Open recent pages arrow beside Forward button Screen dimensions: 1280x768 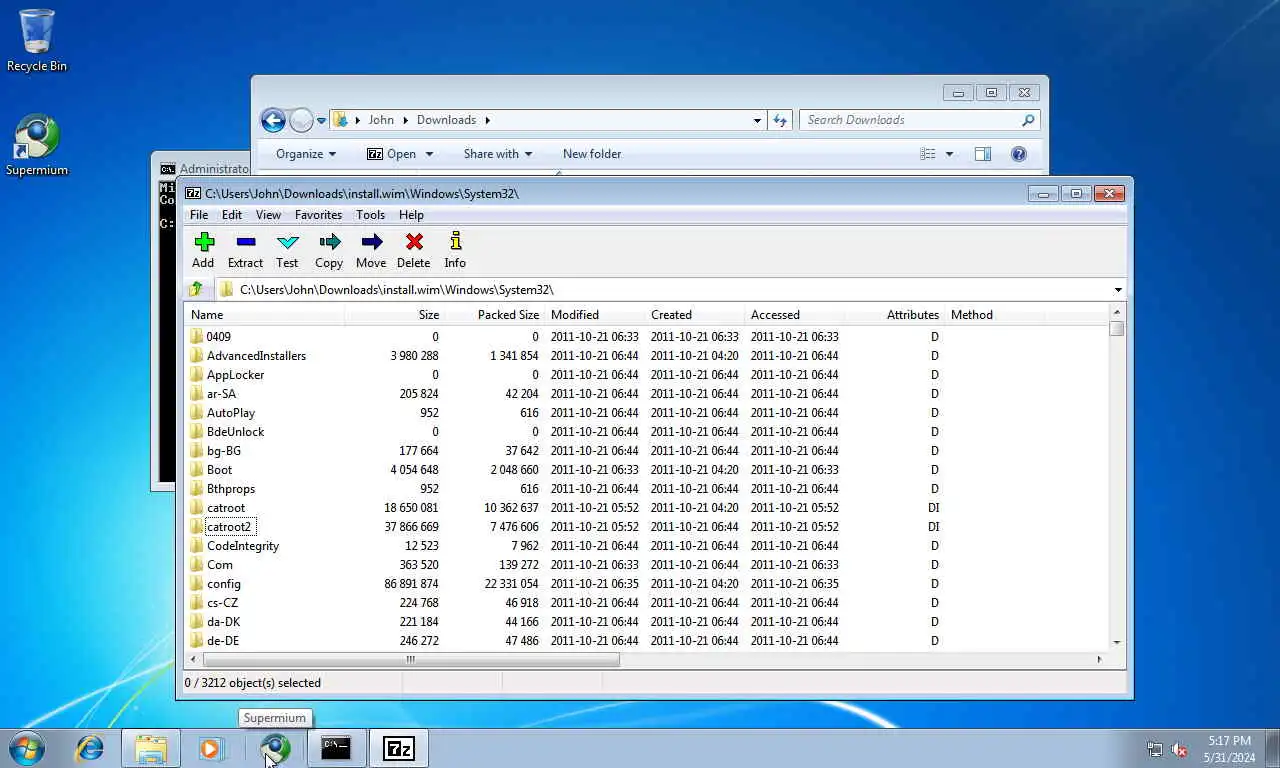coord(321,121)
